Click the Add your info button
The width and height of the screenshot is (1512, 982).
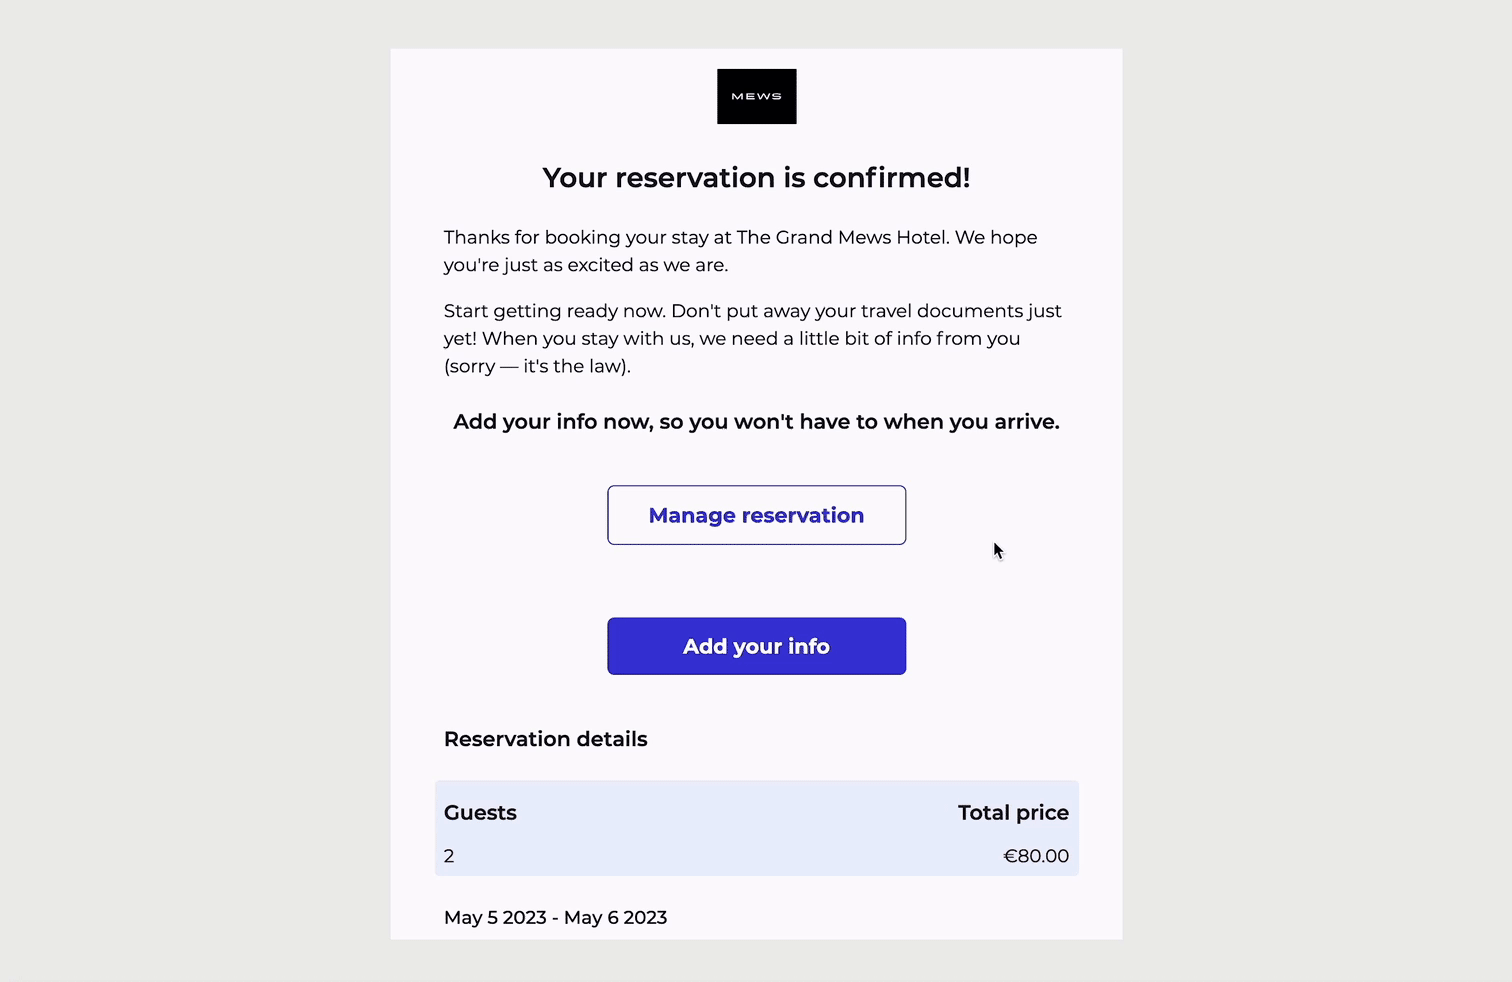tap(757, 646)
